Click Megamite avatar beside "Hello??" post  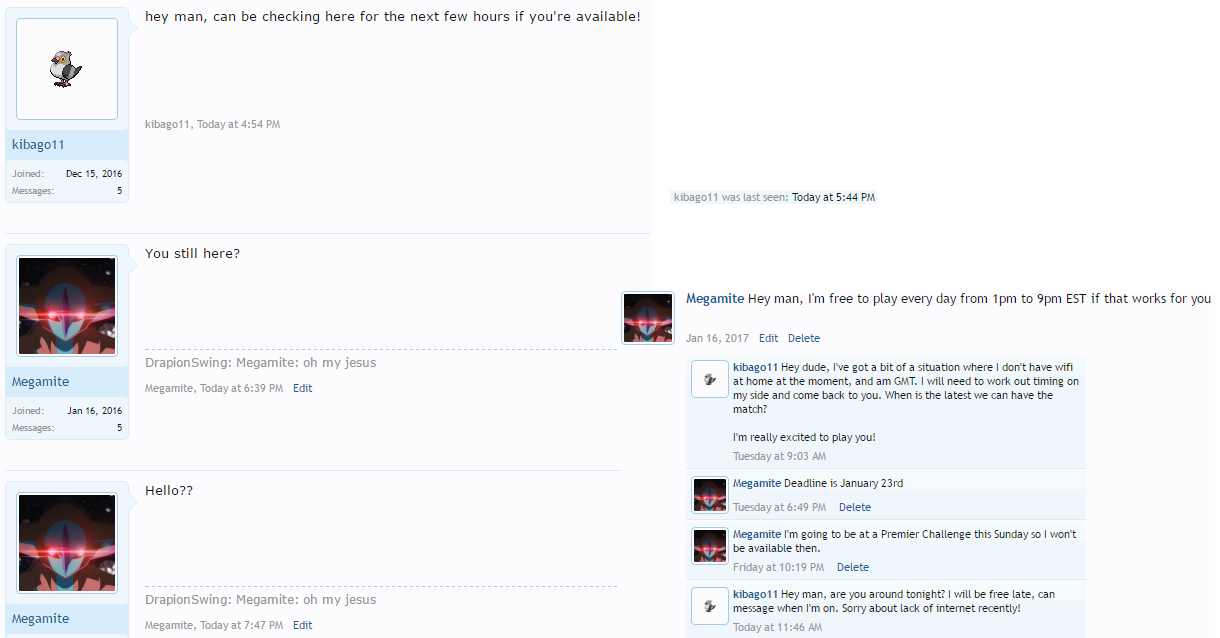coord(67,543)
